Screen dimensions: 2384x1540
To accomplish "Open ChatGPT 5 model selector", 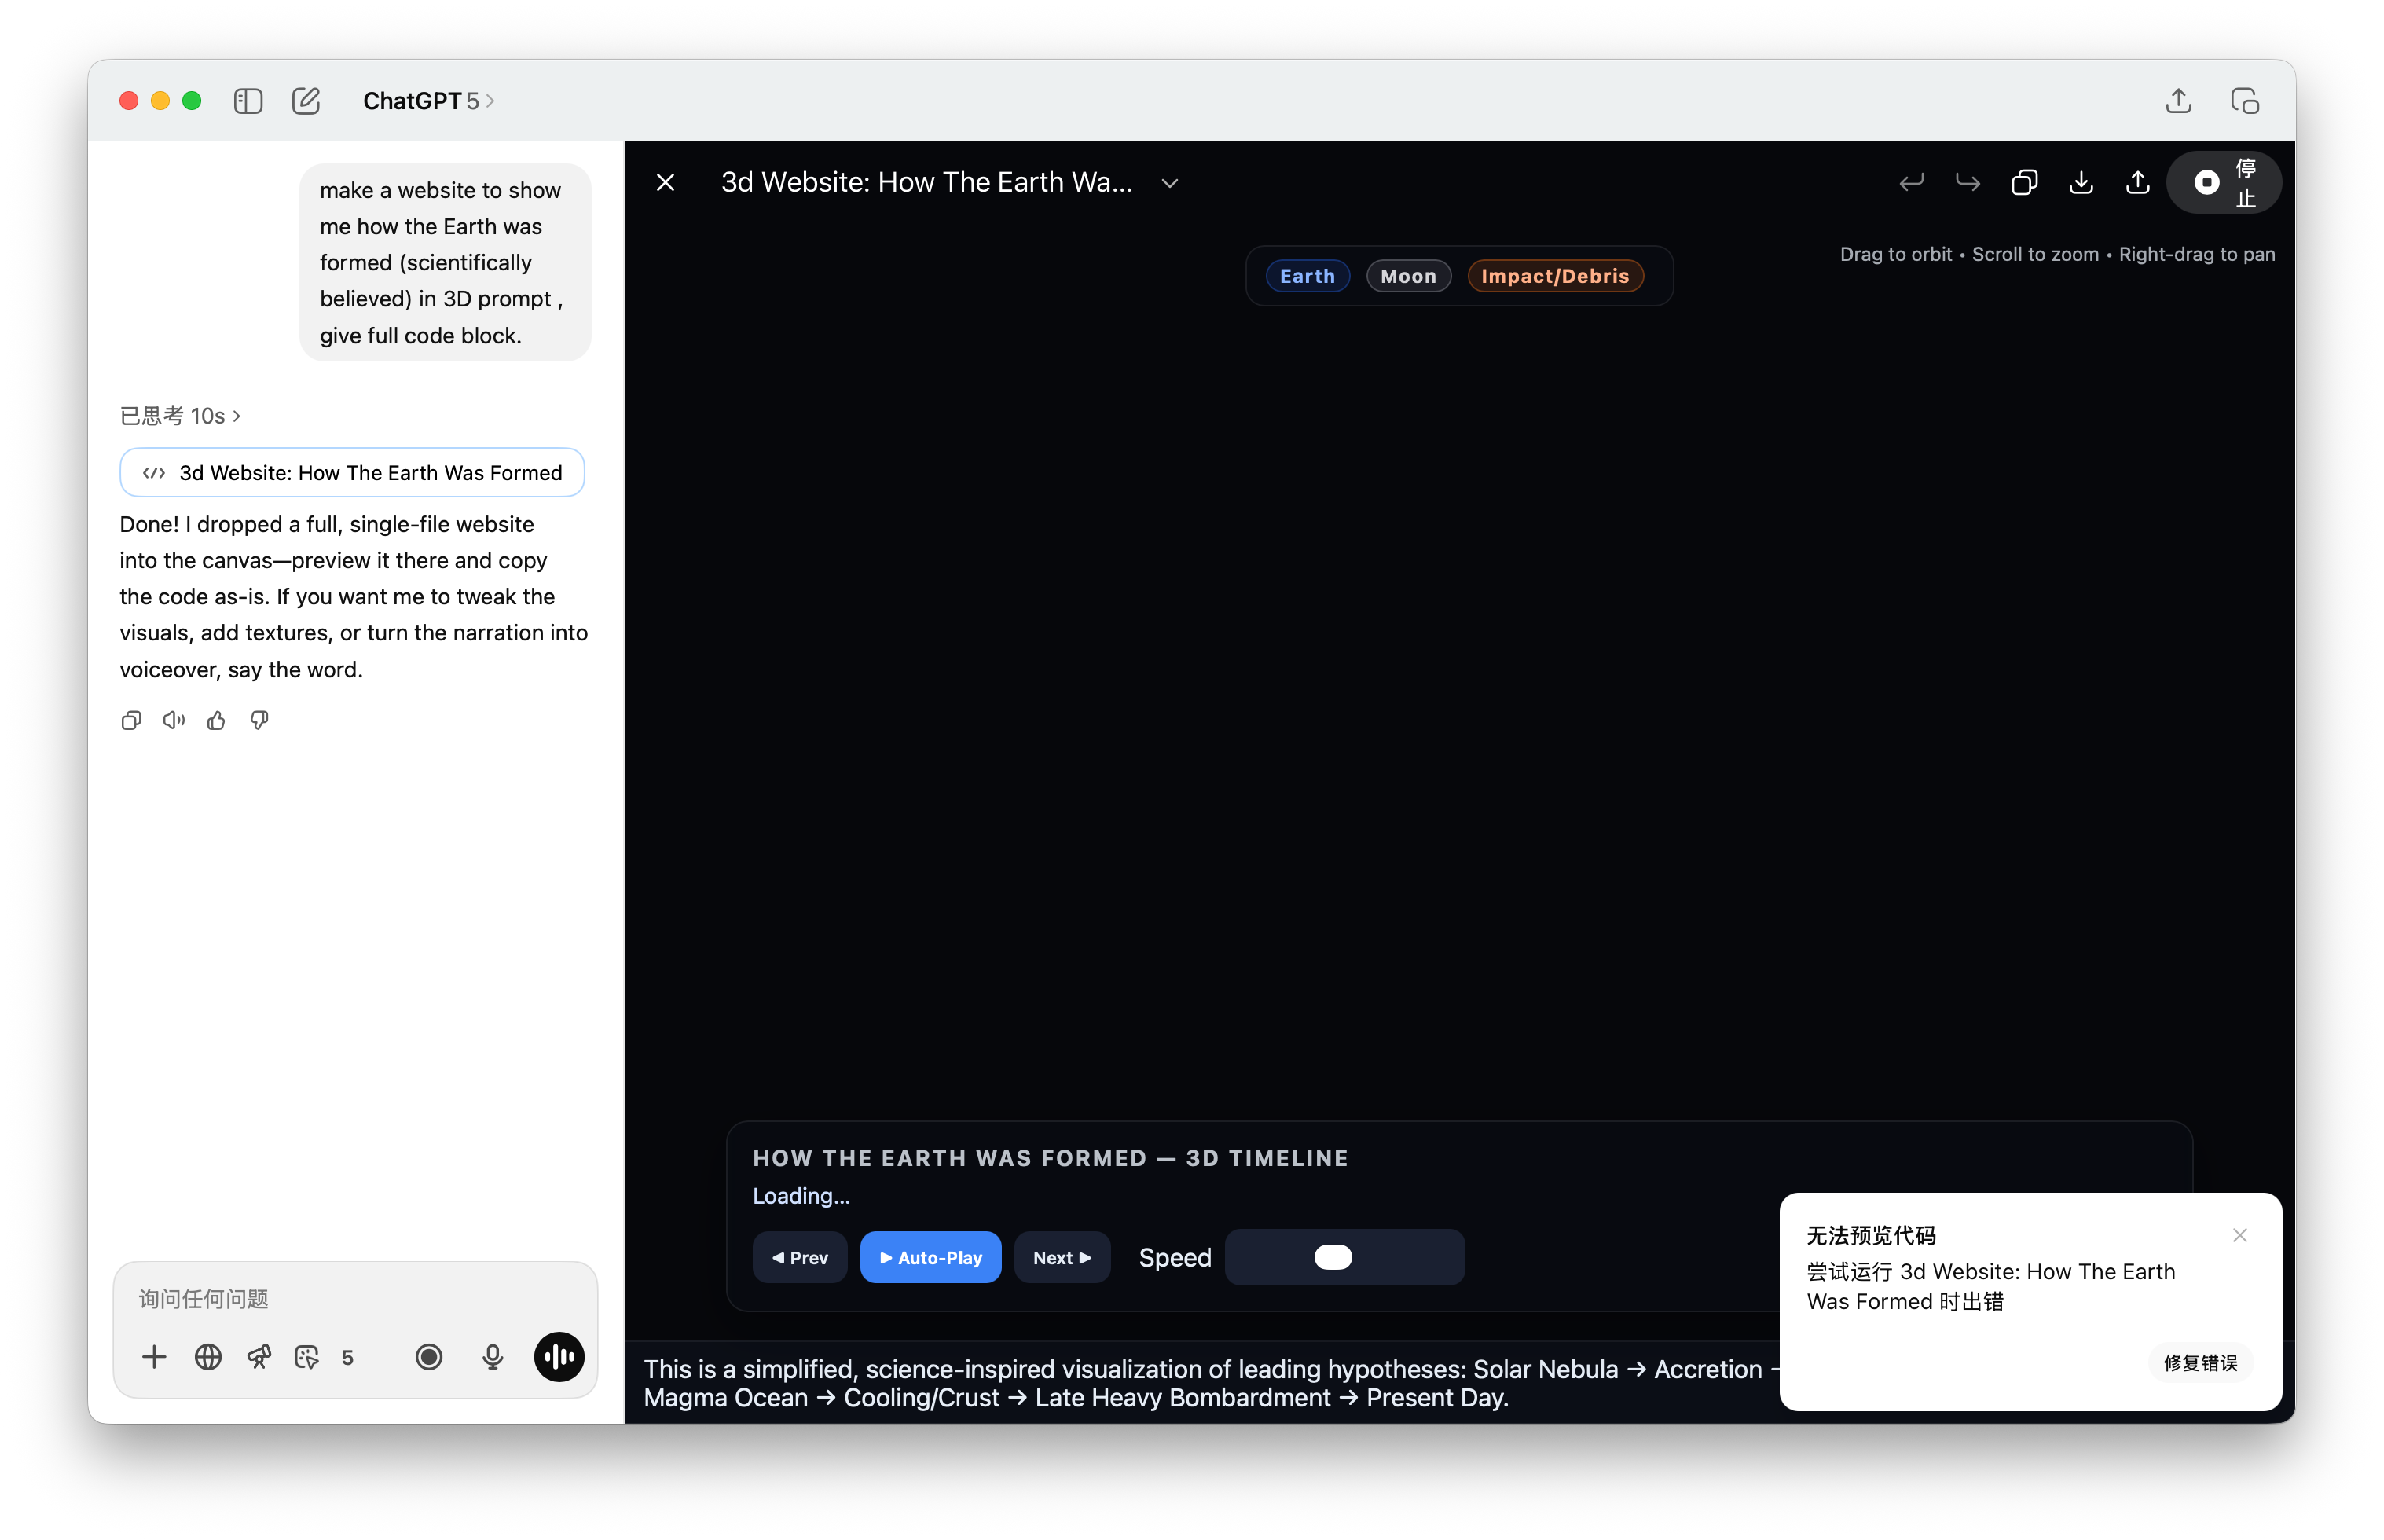I will [428, 101].
